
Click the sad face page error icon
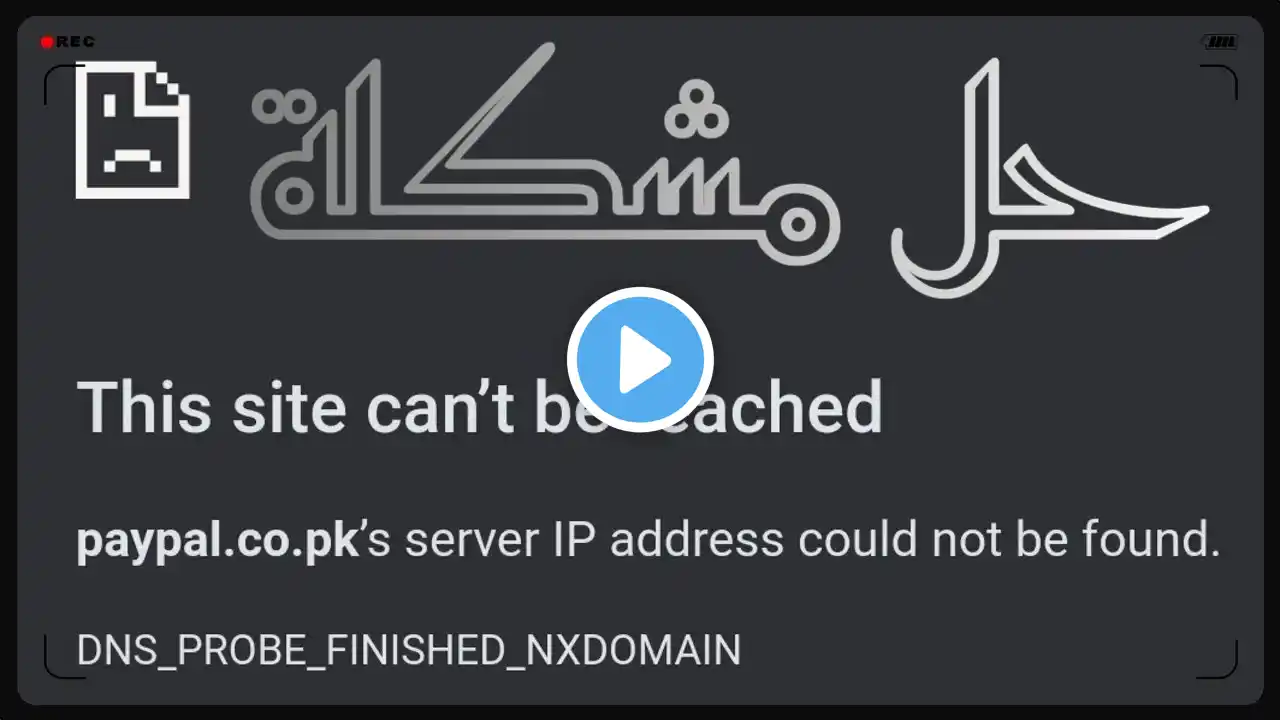(133, 130)
